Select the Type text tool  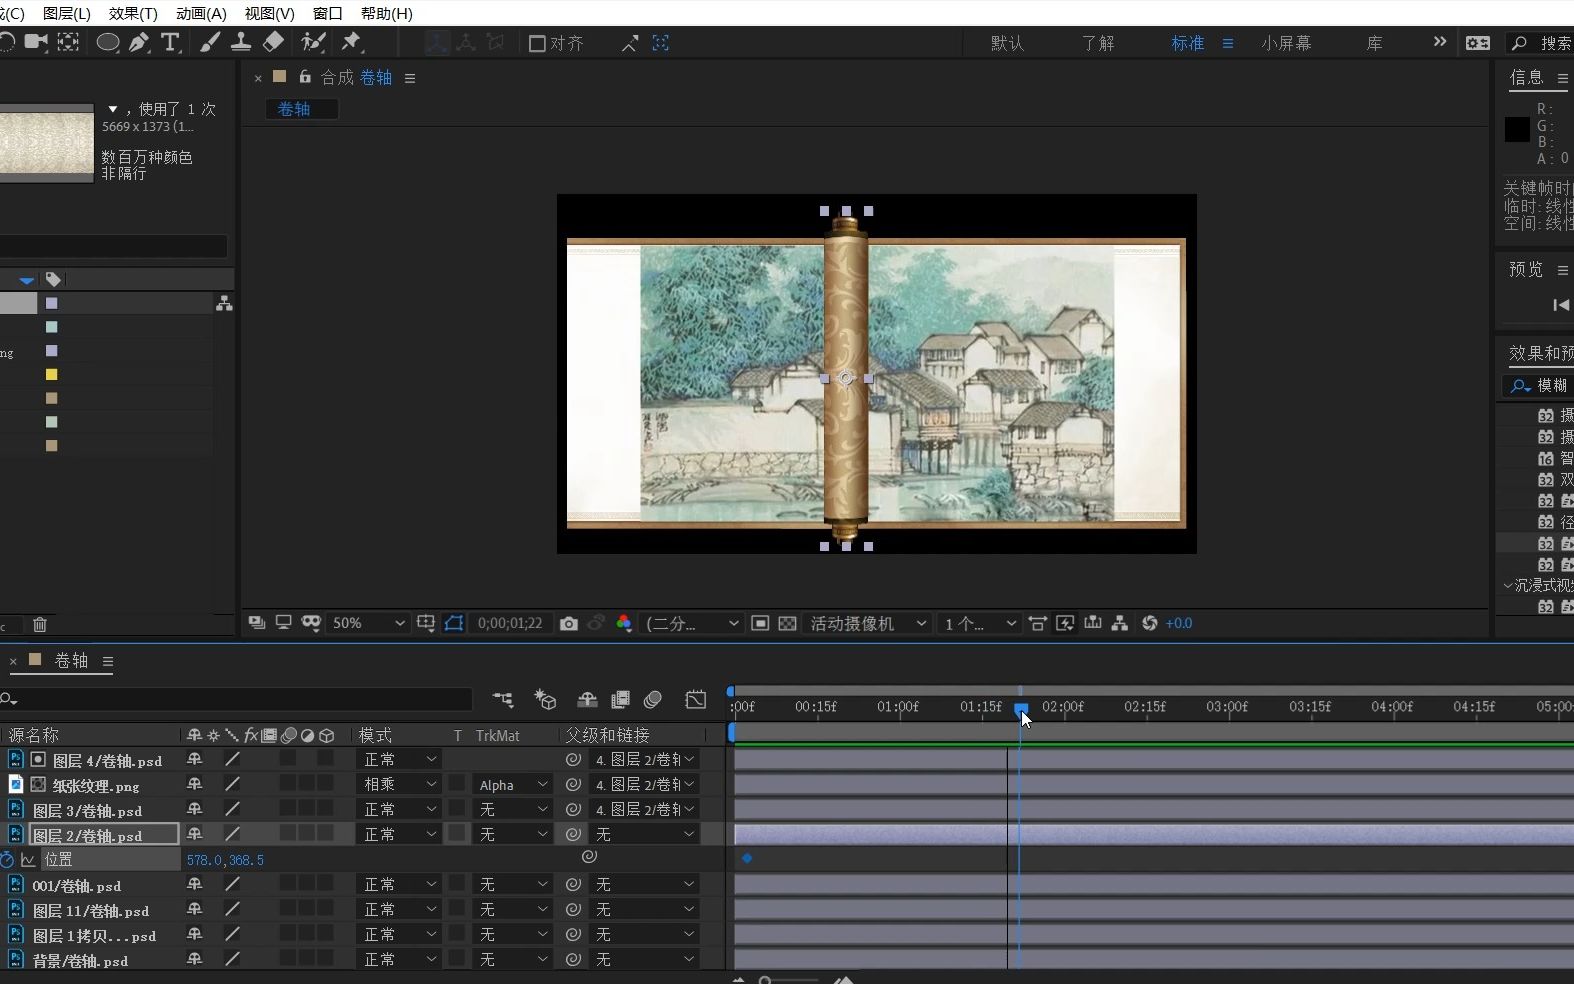pos(171,42)
